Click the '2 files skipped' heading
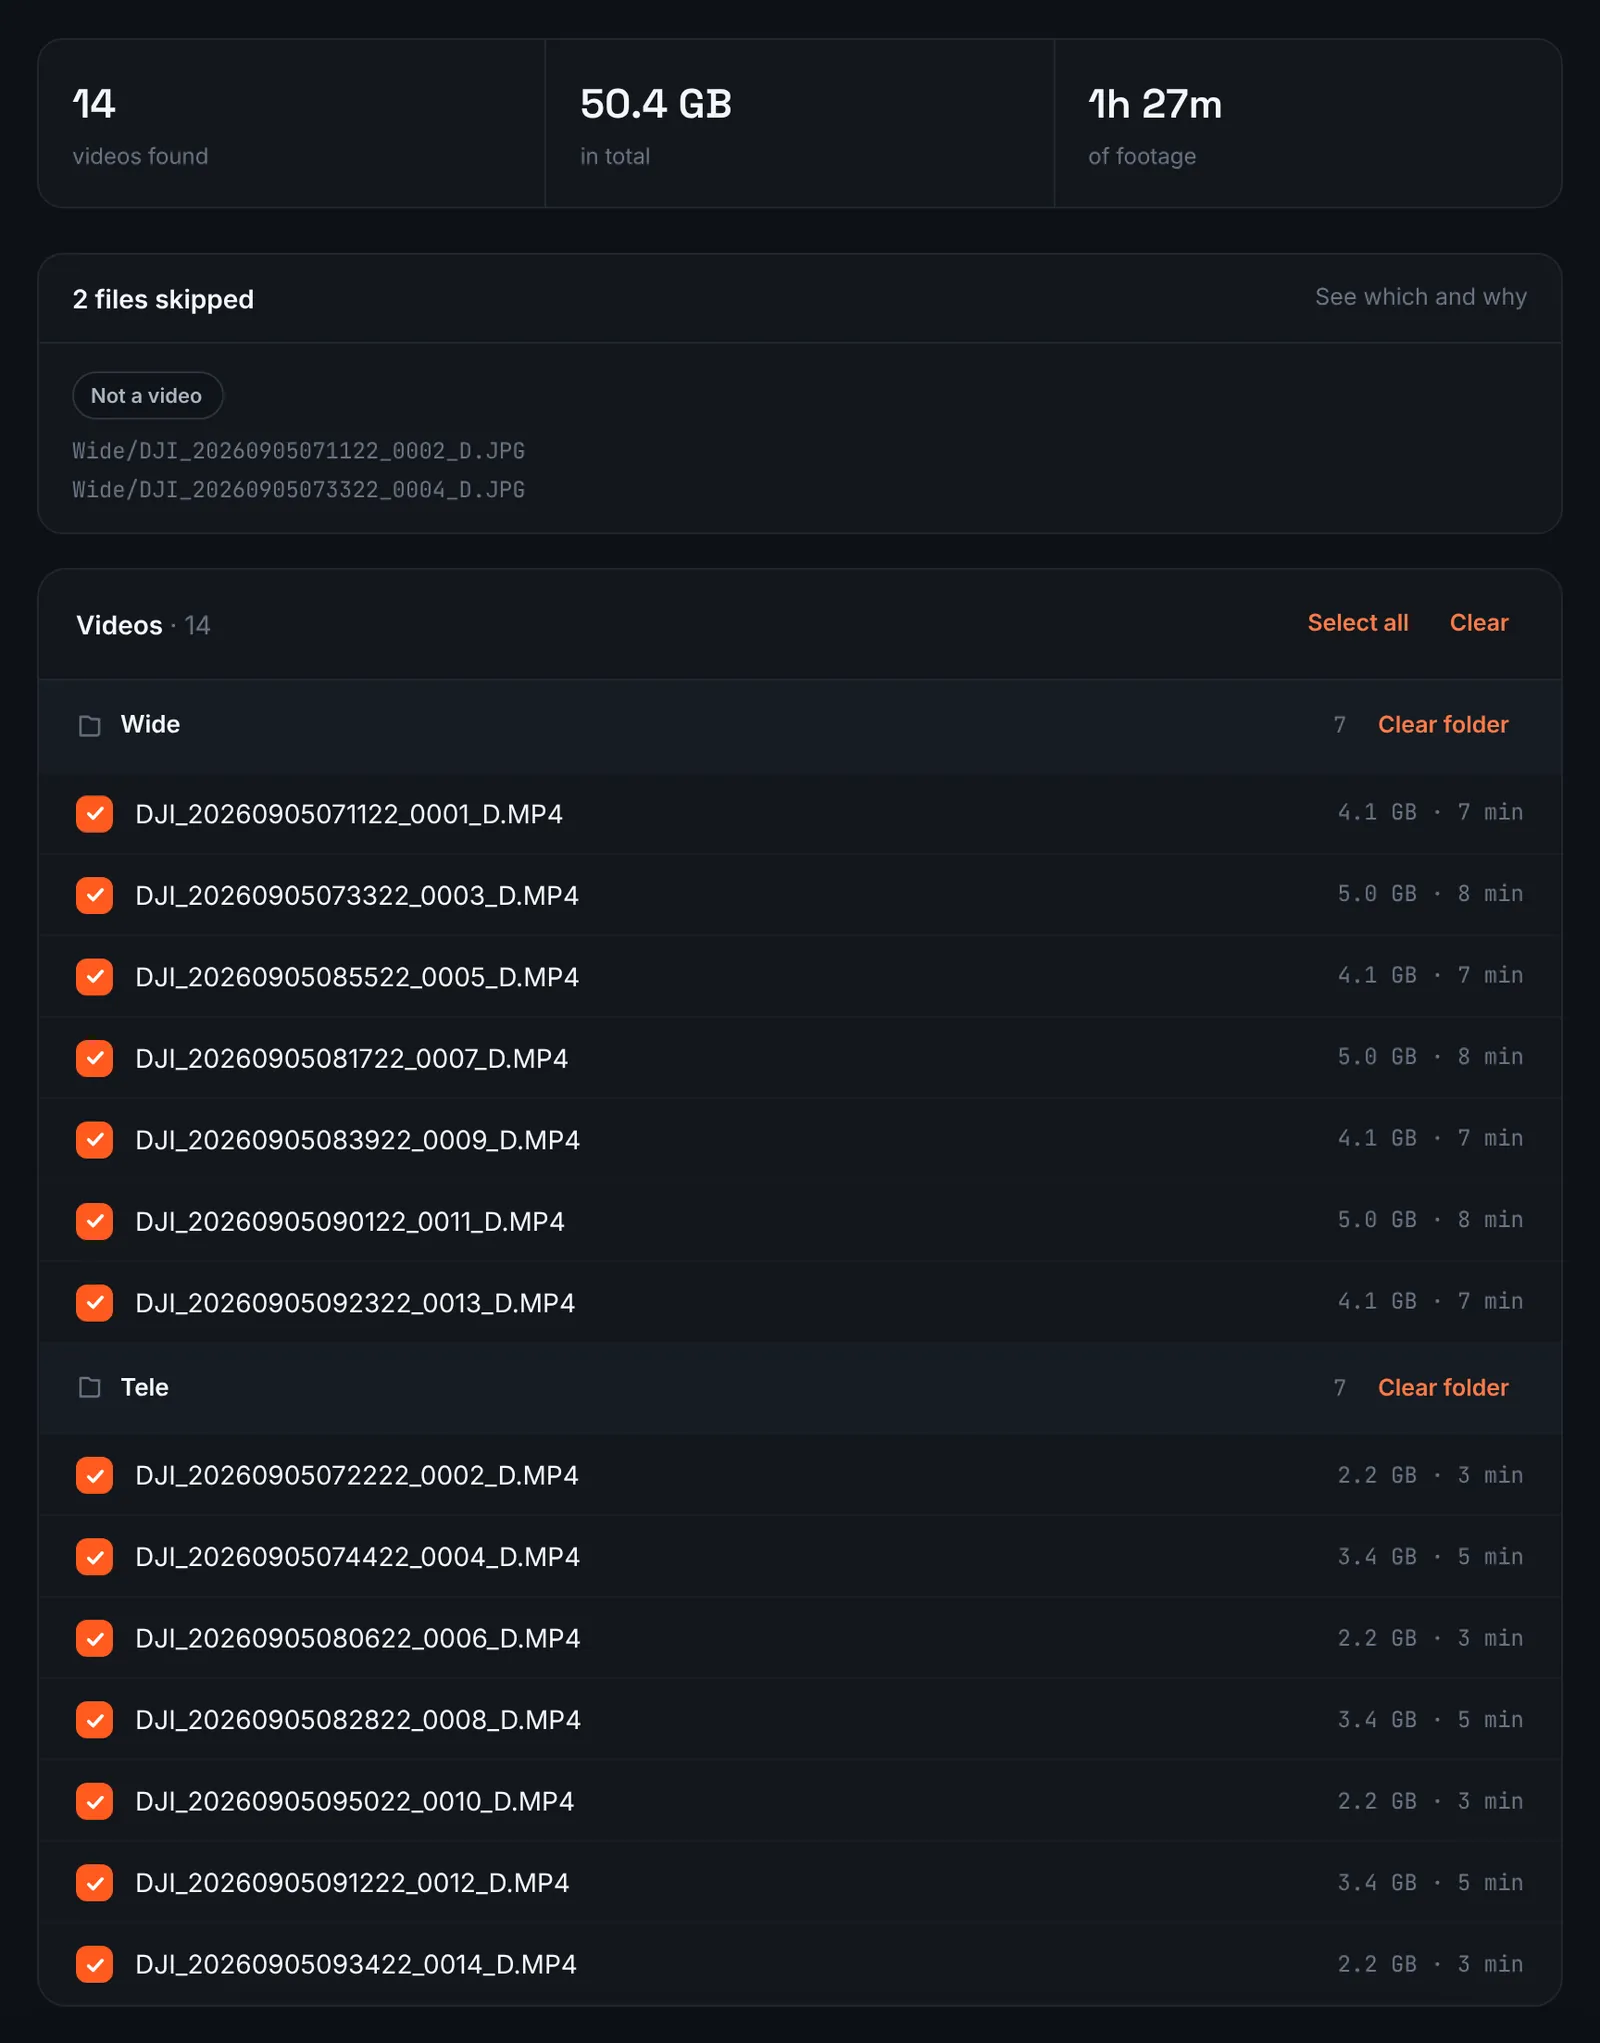The image size is (1600, 2043). pos(163,299)
